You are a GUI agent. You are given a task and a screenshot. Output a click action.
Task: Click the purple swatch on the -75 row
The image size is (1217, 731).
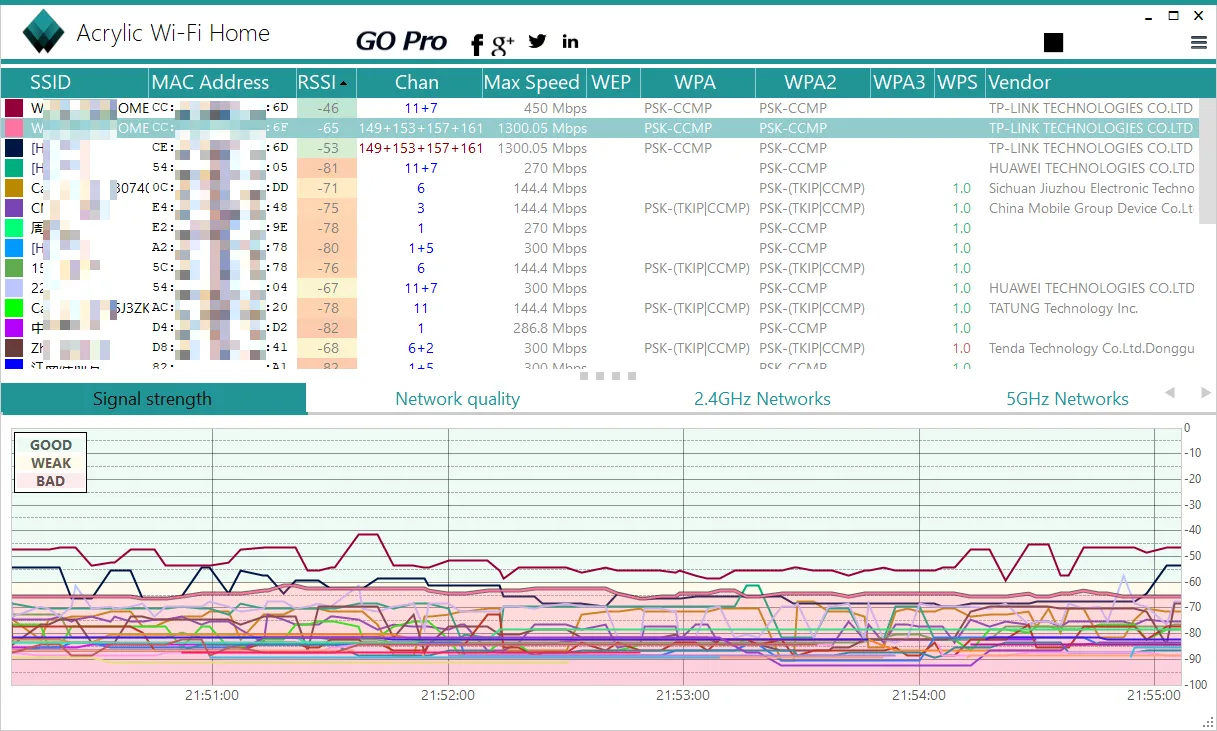(x=13, y=208)
